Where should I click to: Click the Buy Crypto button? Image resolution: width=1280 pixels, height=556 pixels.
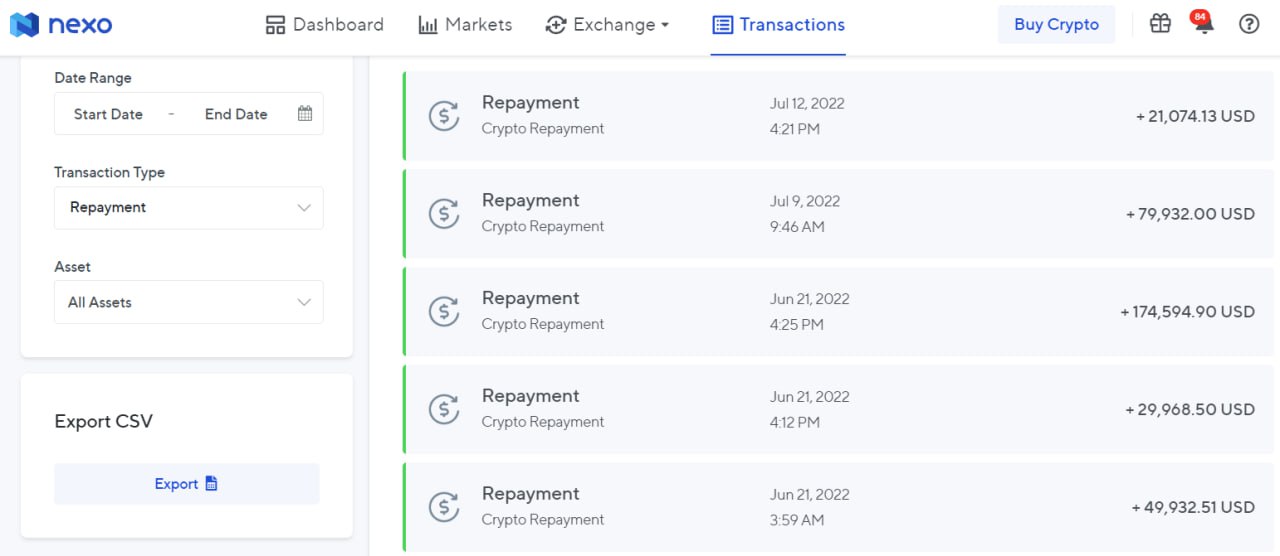point(1056,25)
